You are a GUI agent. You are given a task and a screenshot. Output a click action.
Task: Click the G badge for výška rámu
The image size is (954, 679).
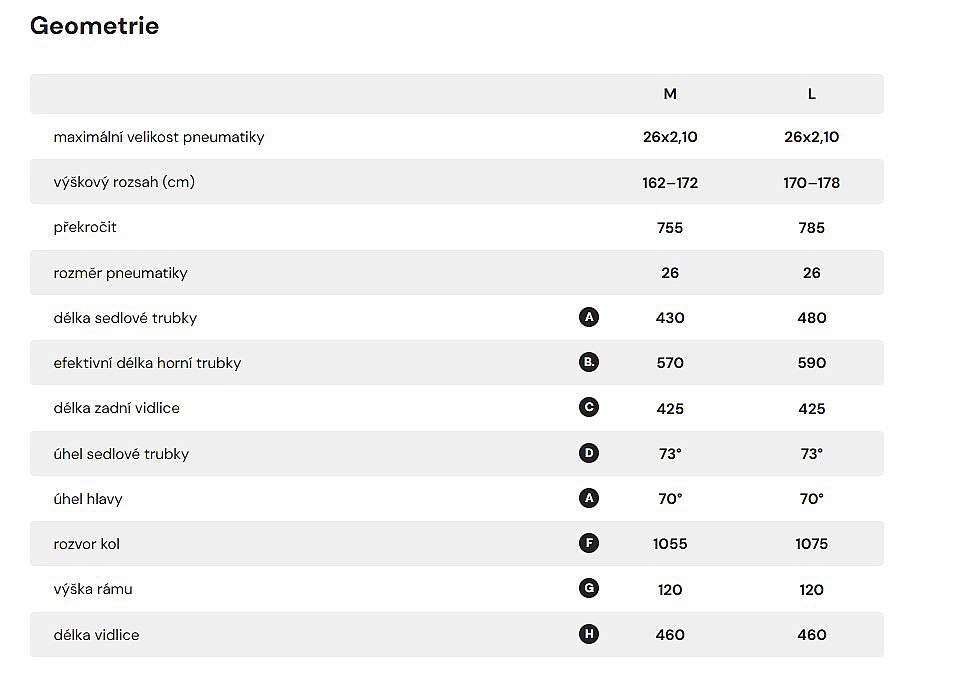point(589,589)
